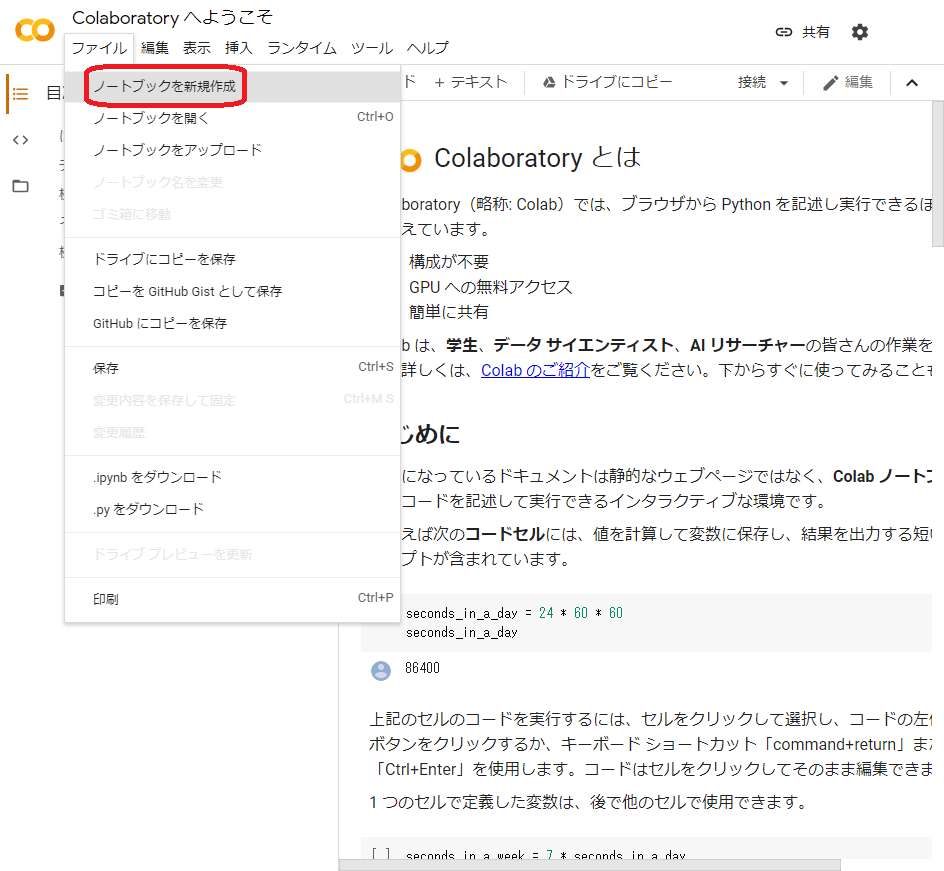
Task: Open the 挿入 menu
Action: 238,48
